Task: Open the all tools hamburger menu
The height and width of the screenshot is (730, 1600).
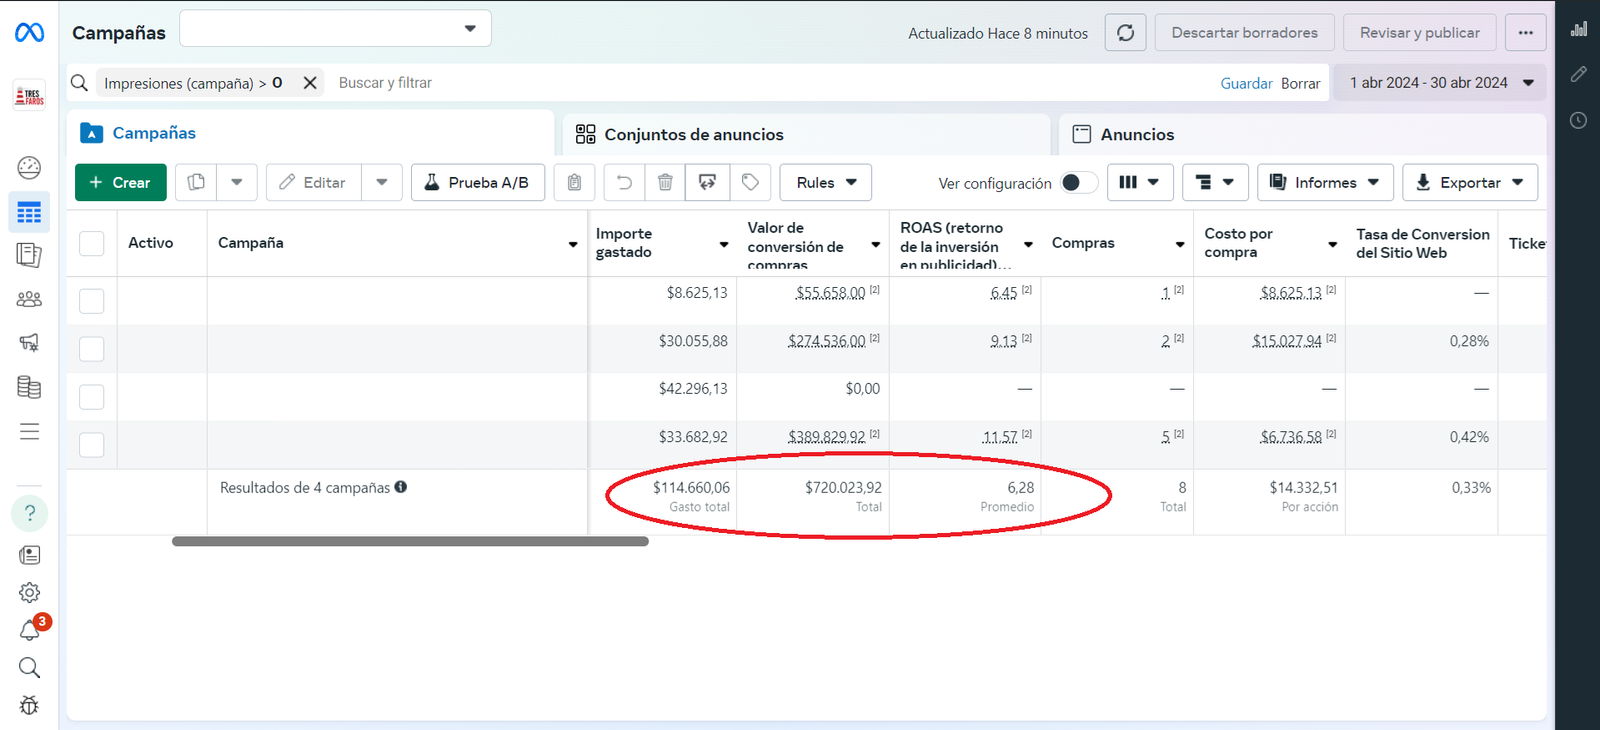Action: [x=29, y=431]
